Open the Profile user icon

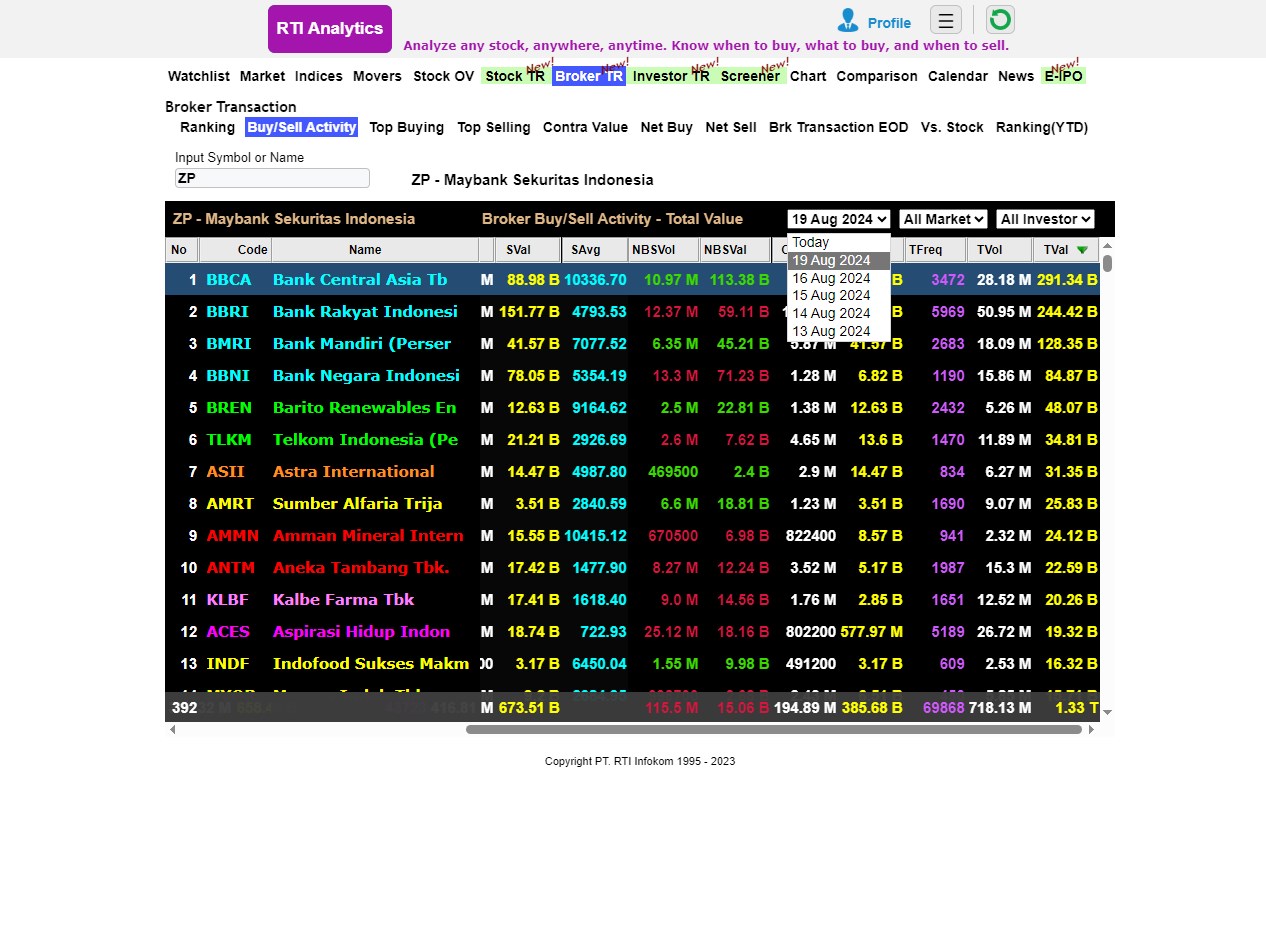click(848, 21)
